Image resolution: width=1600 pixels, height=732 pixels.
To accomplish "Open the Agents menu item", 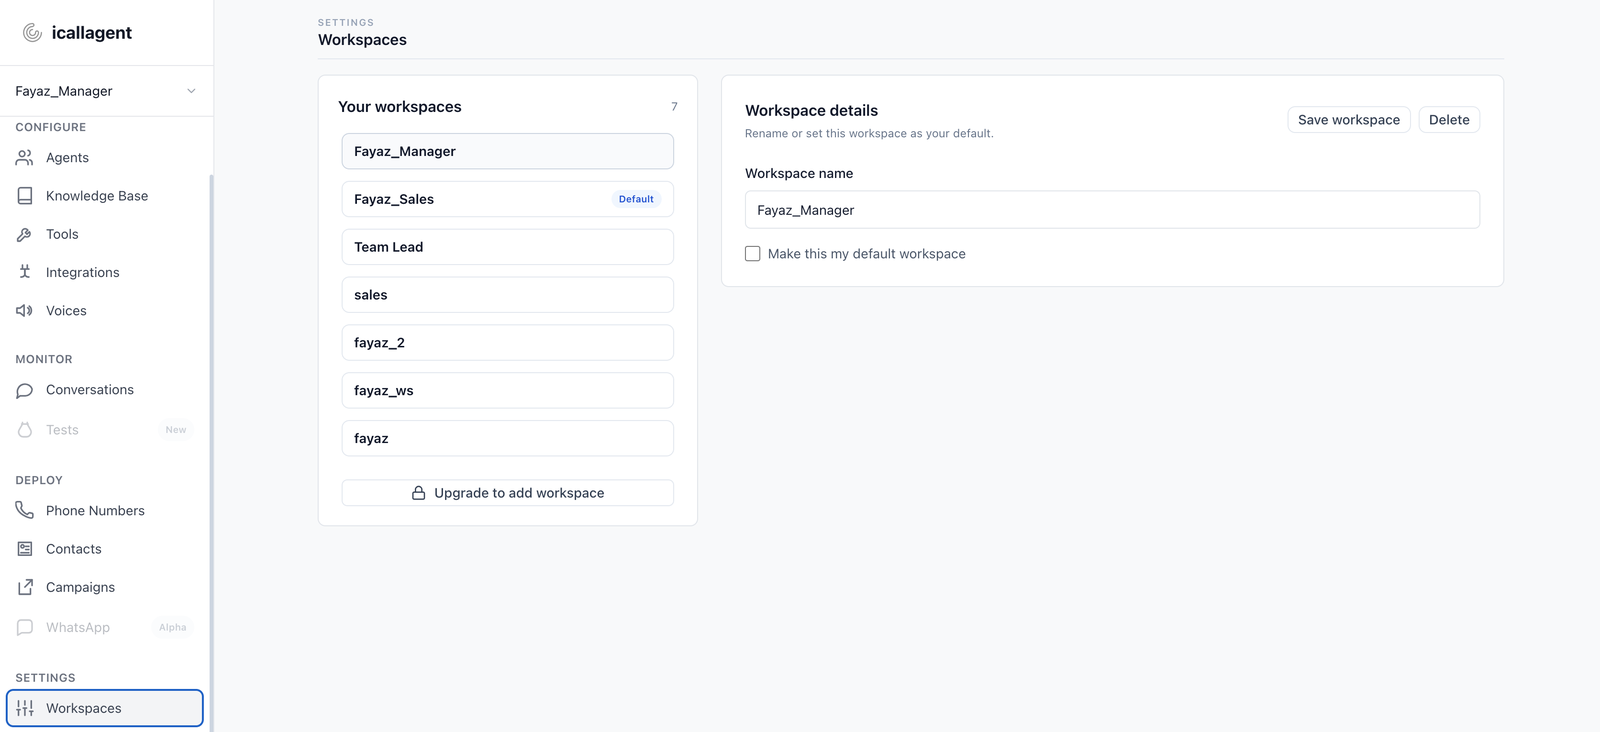I will pos(67,158).
